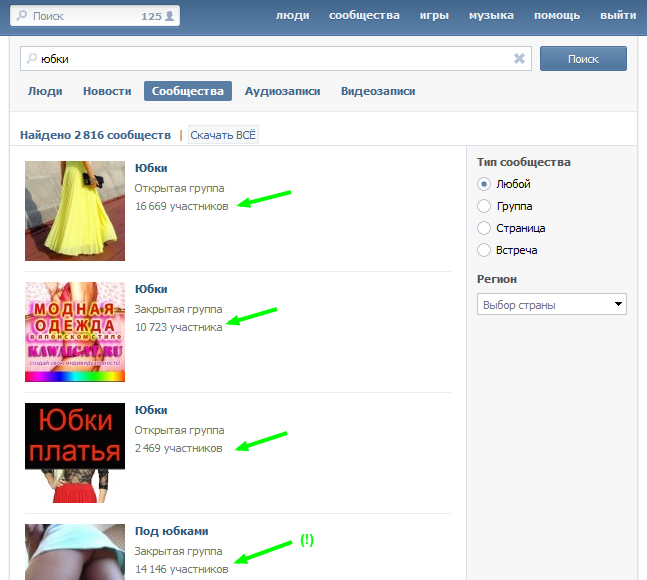Click the yellow skirt group thumbnail

click(x=75, y=211)
